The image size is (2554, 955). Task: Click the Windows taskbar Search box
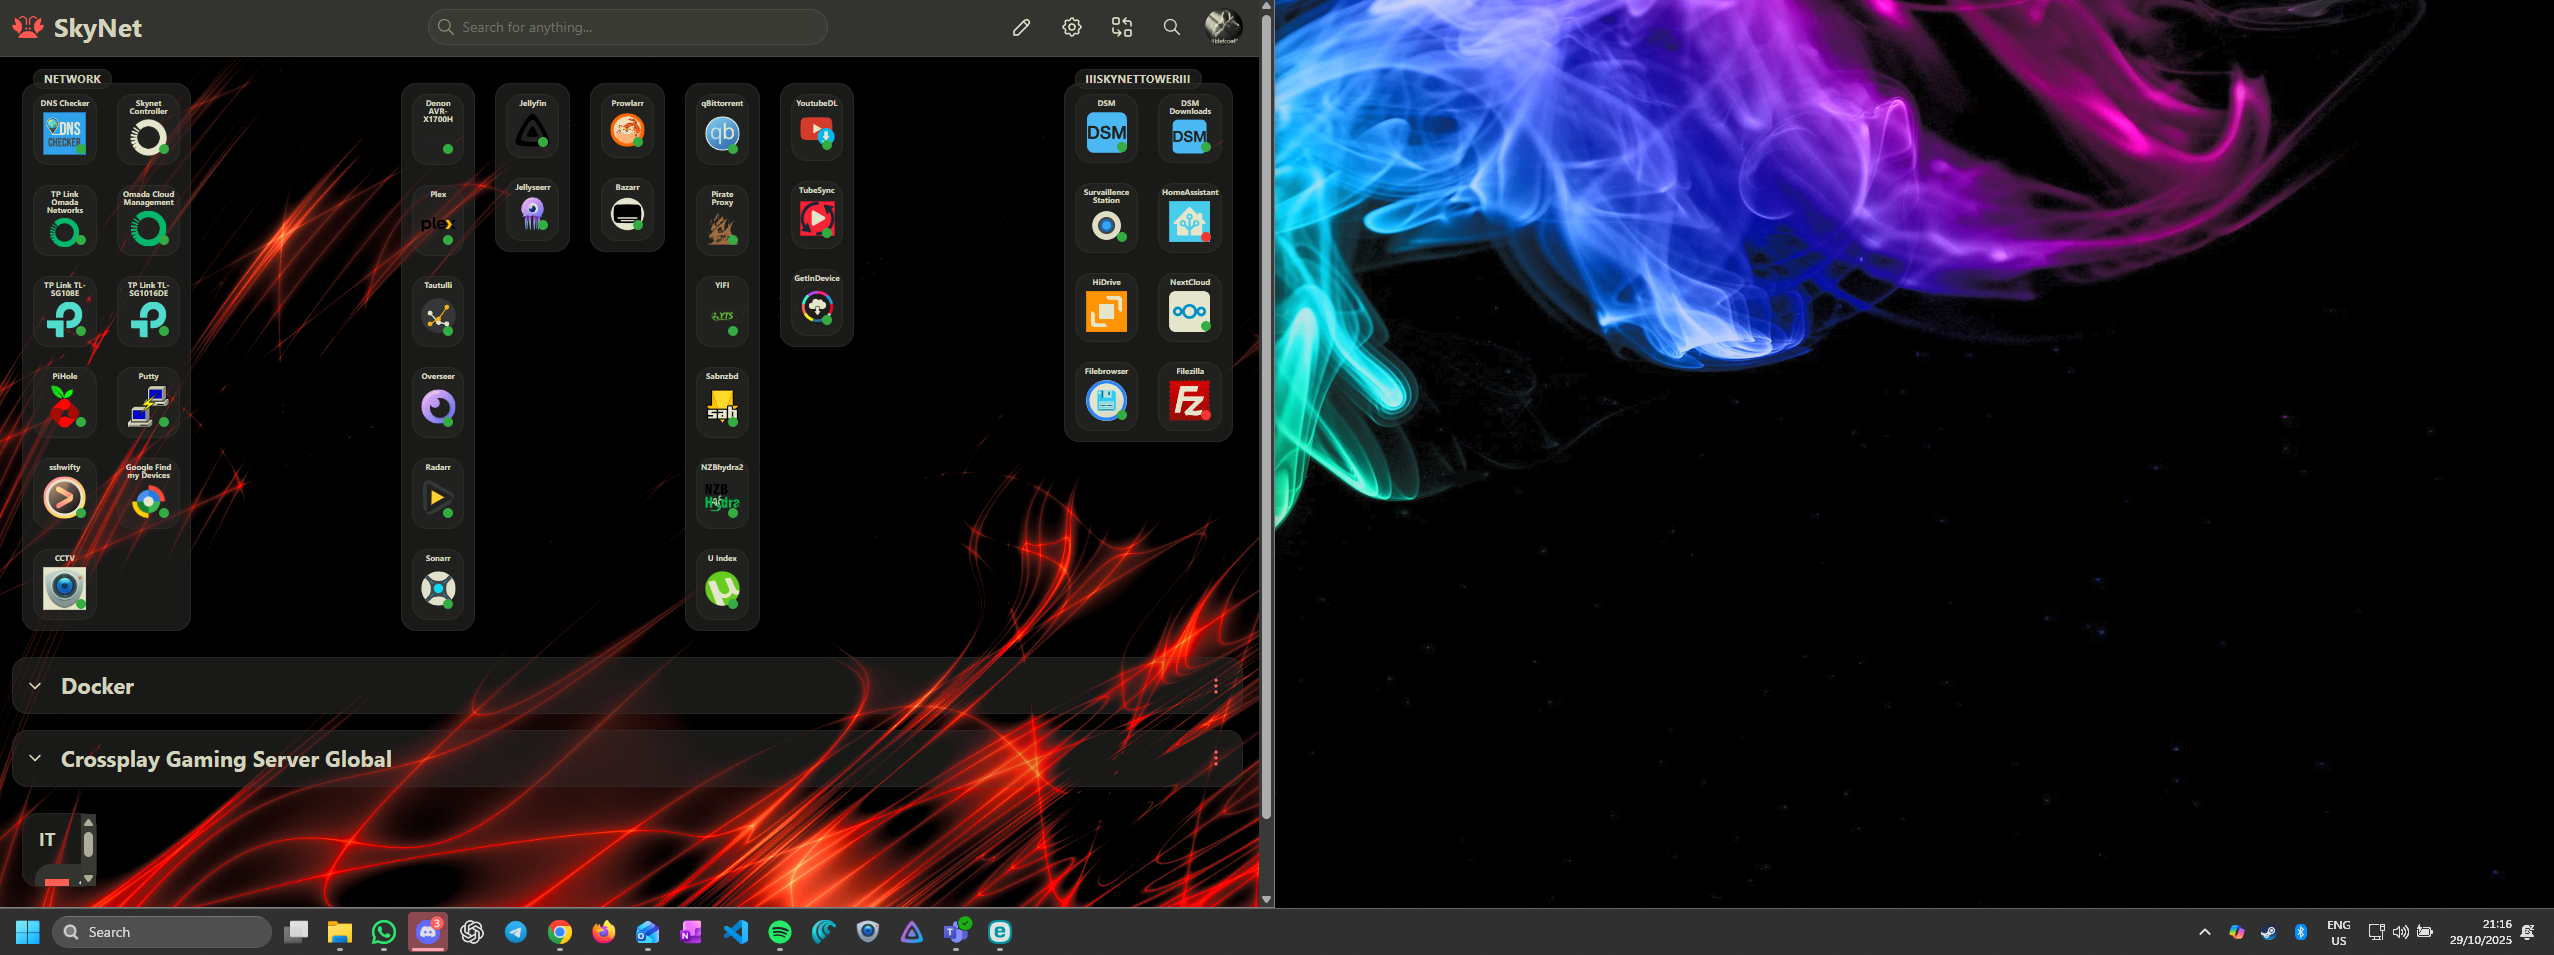point(162,932)
